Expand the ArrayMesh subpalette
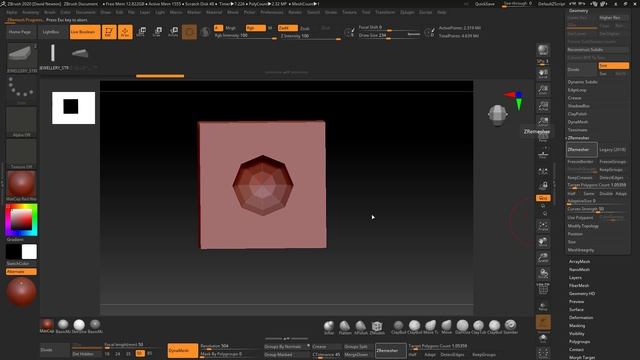 (x=580, y=262)
